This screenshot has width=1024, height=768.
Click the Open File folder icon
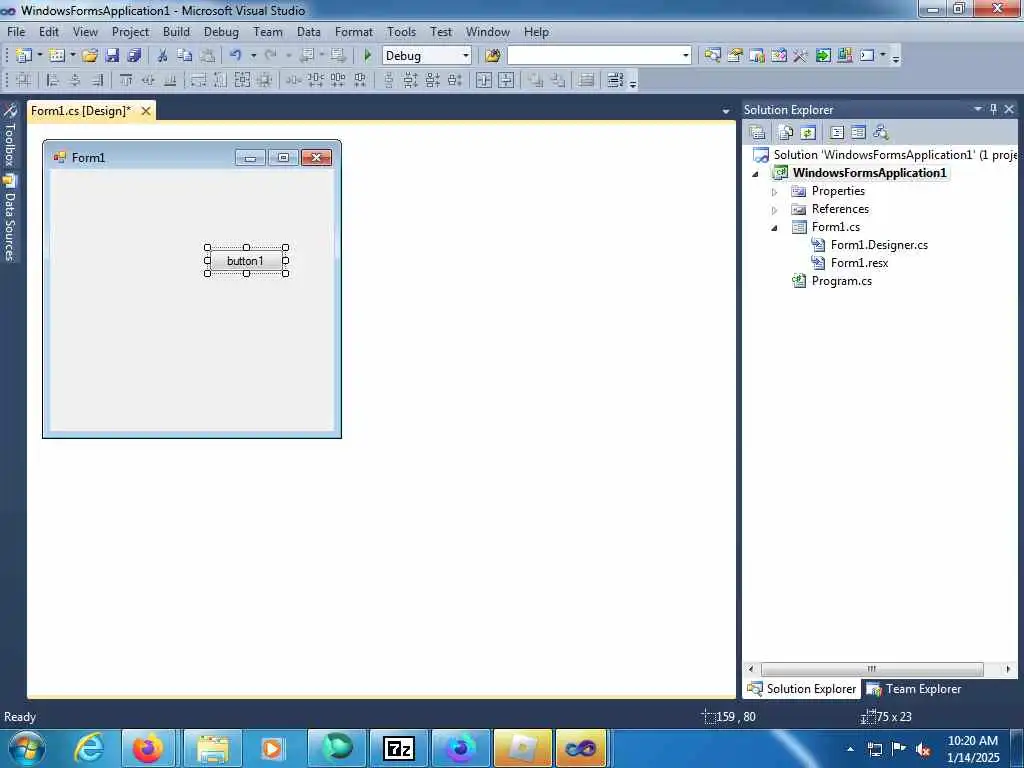[89, 56]
